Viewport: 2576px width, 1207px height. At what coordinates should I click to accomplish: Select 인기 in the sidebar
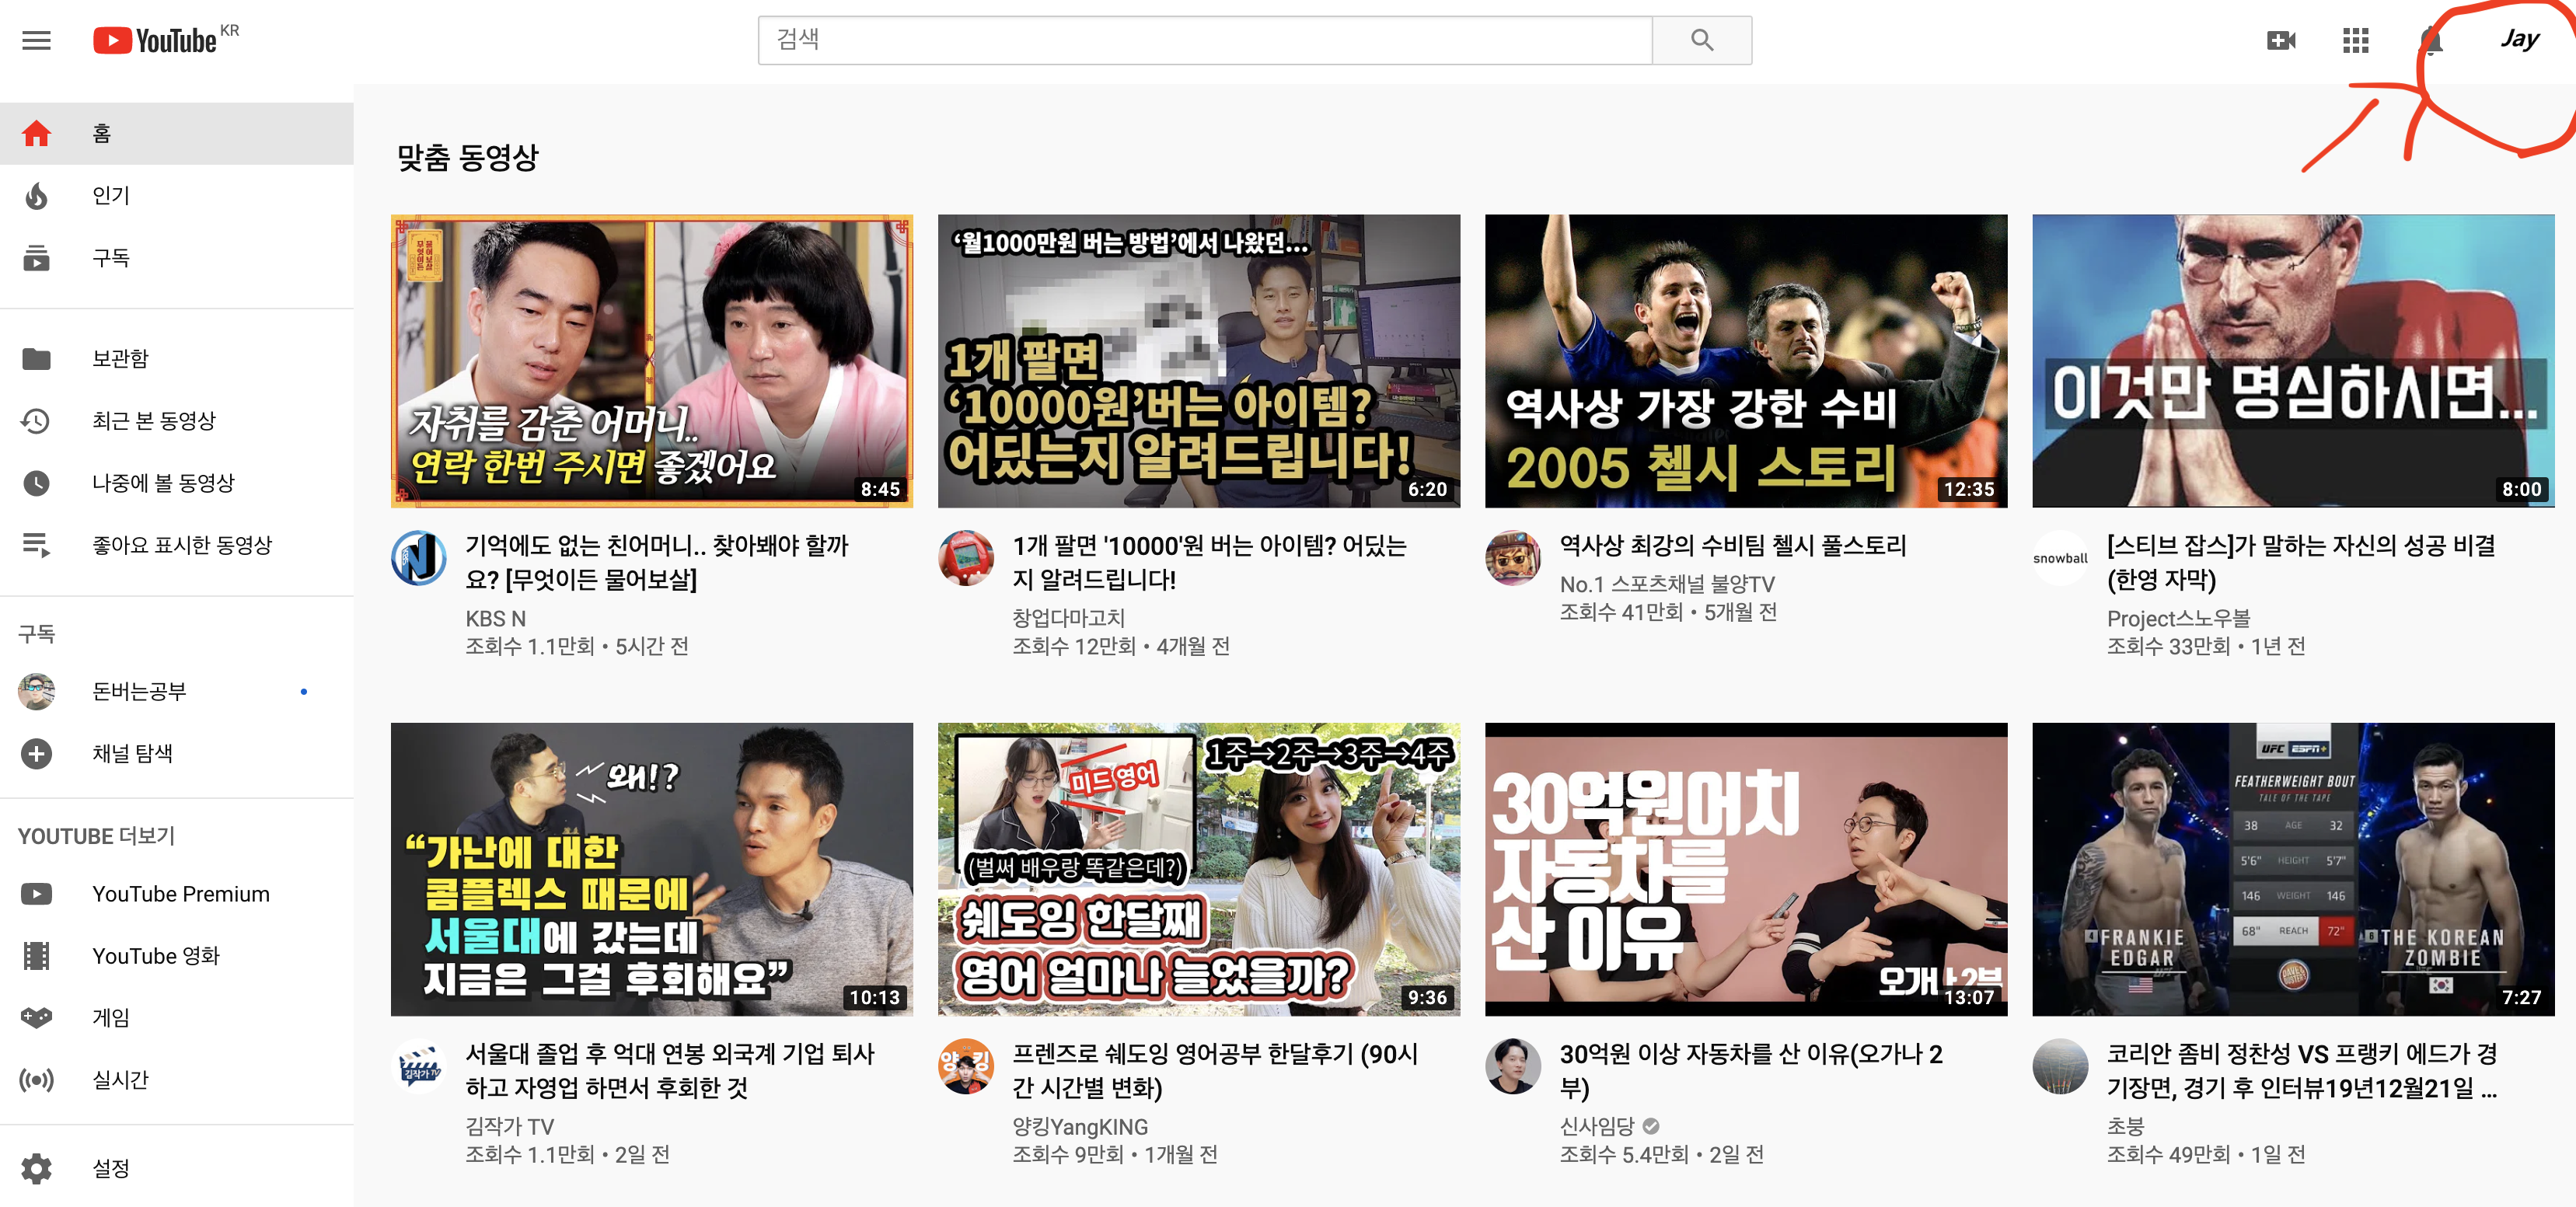177,195
